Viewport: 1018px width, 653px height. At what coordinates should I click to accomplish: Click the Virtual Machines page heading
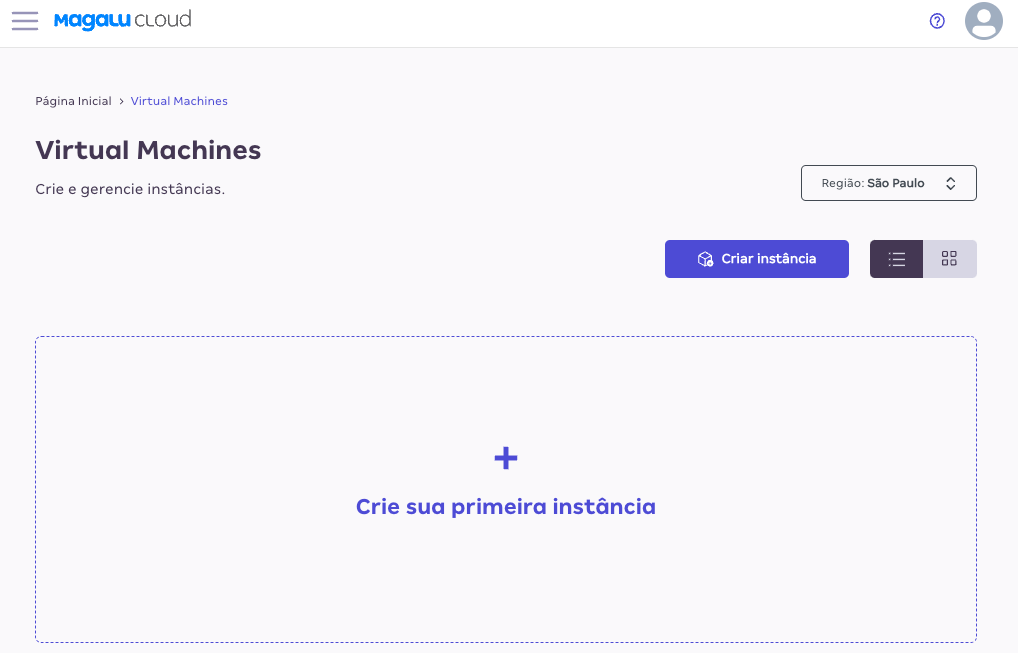pyautogui.click(x=148, y=150)
